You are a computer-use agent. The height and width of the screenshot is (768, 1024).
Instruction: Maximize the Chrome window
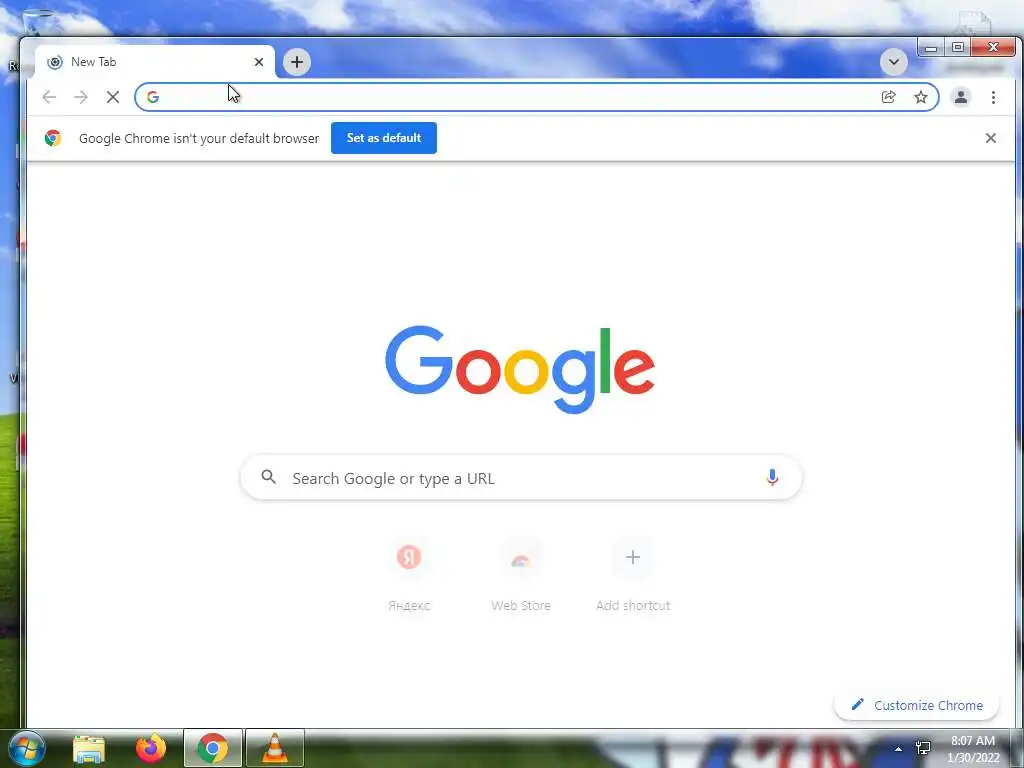pyautogui.click(x=957, y=47)
